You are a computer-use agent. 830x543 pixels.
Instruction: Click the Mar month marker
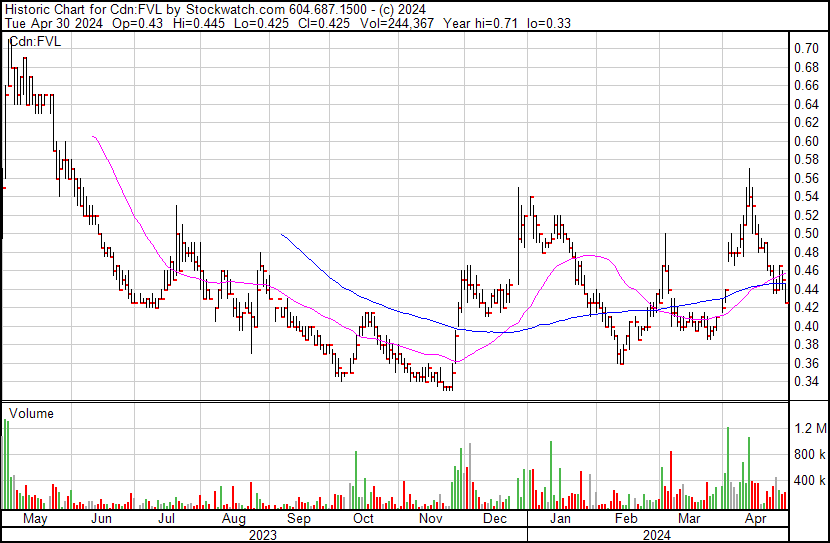[x=688, y=520]
